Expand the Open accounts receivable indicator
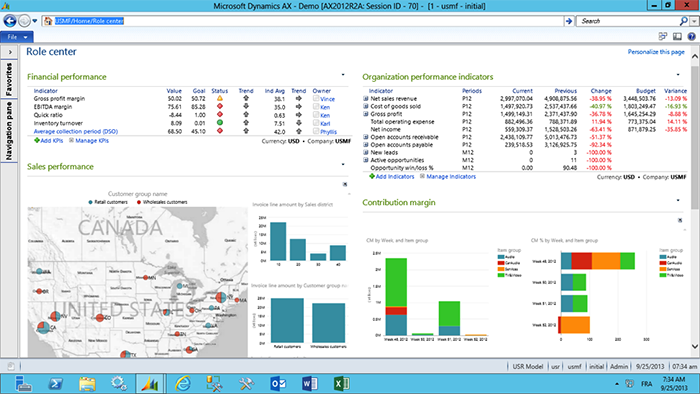The width and height of the screenshot is (700, 394). [366, 137]
